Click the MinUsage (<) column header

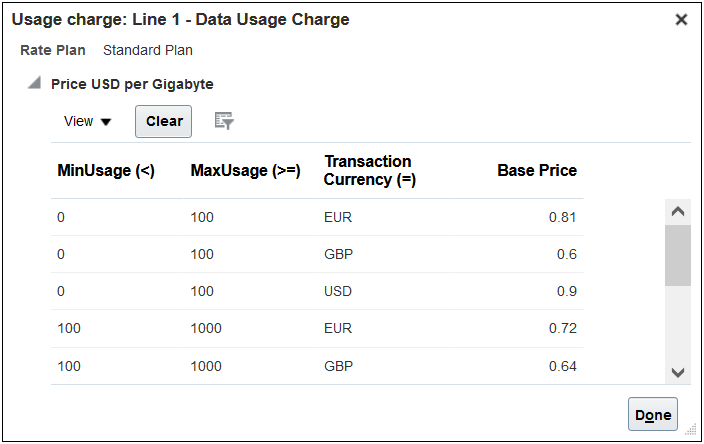[106, 170]
